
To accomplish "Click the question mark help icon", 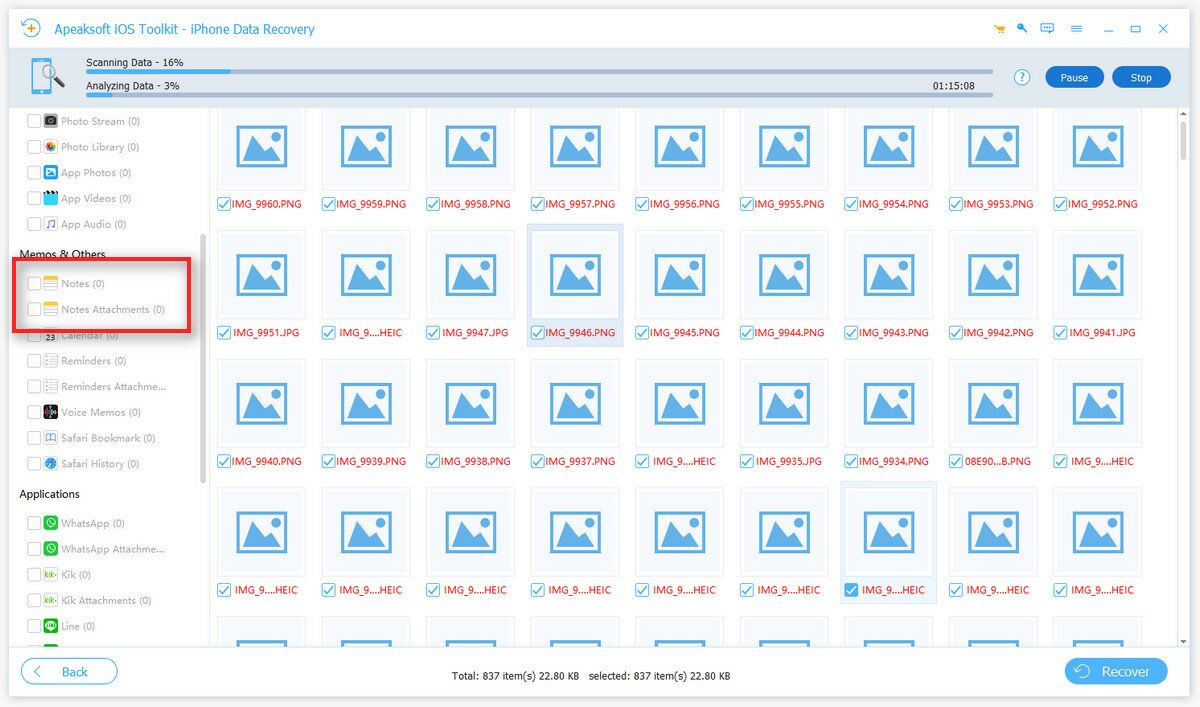I will pos(1022,77).
